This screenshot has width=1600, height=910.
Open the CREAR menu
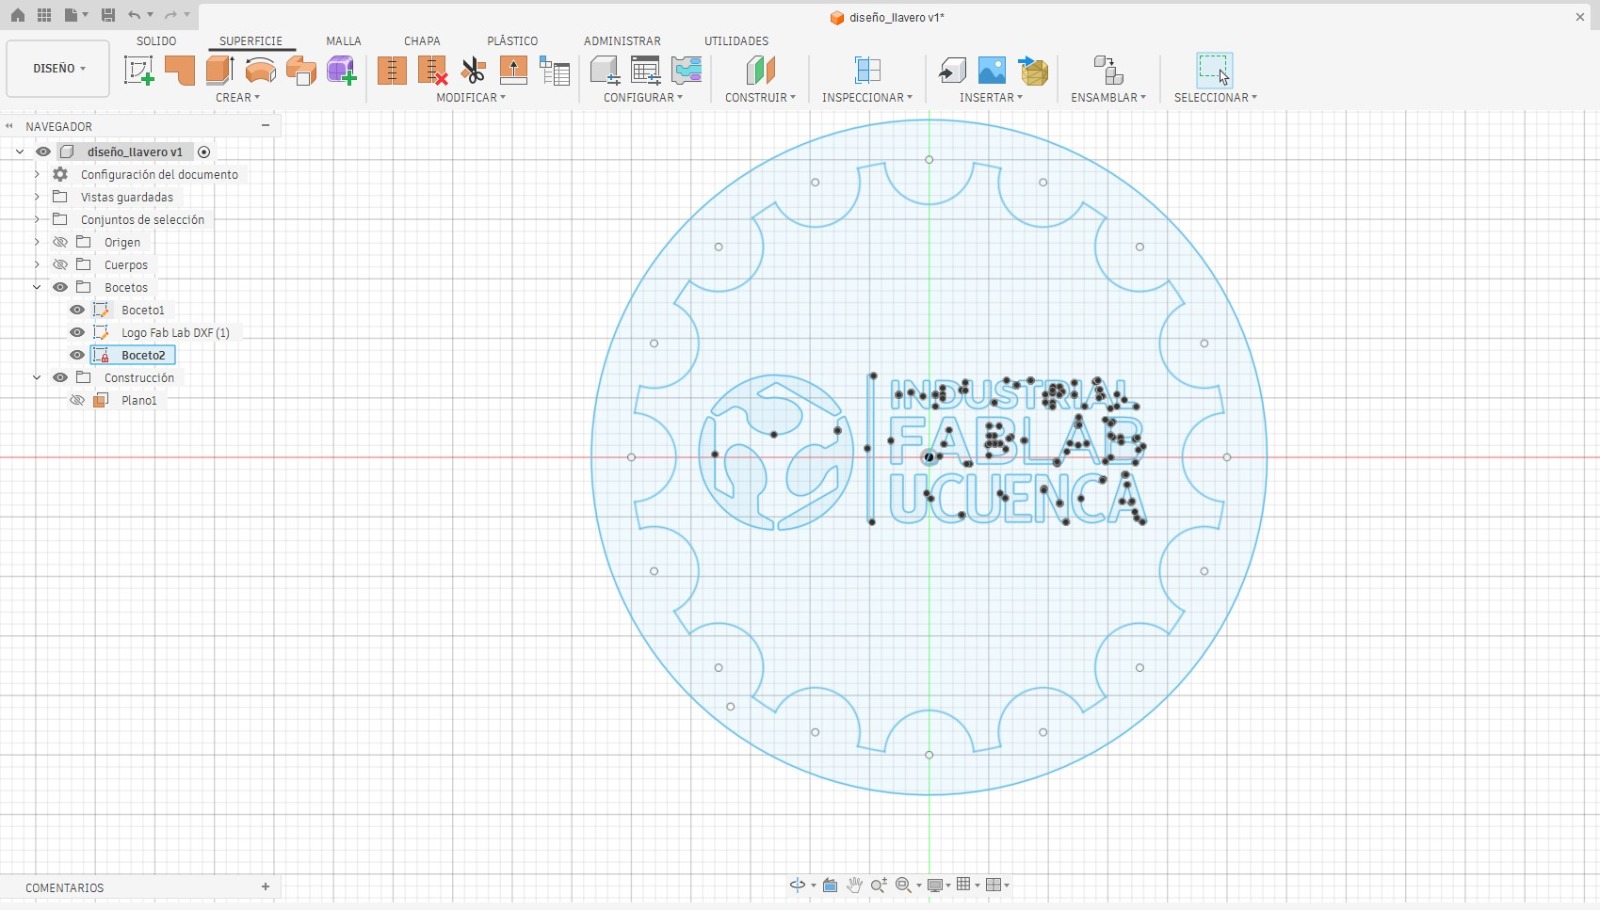pyautogui.click(x=237, y=97)
